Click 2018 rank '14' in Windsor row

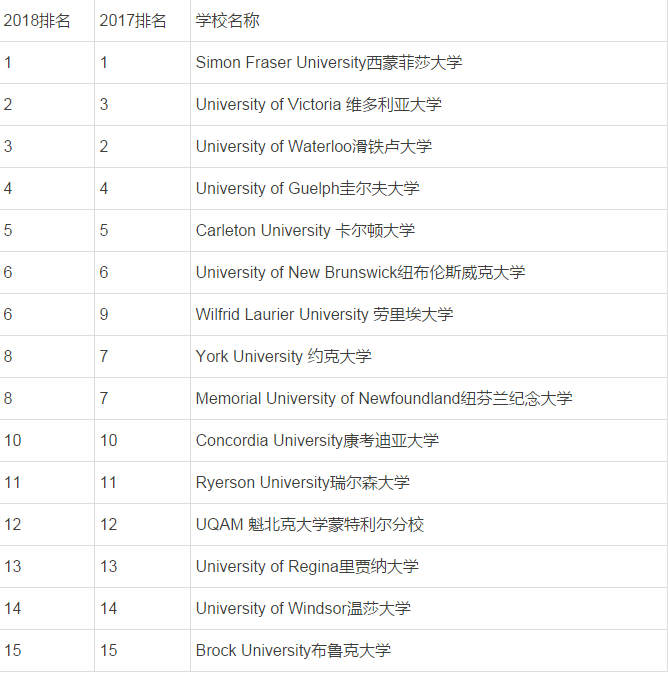point(12,609)
